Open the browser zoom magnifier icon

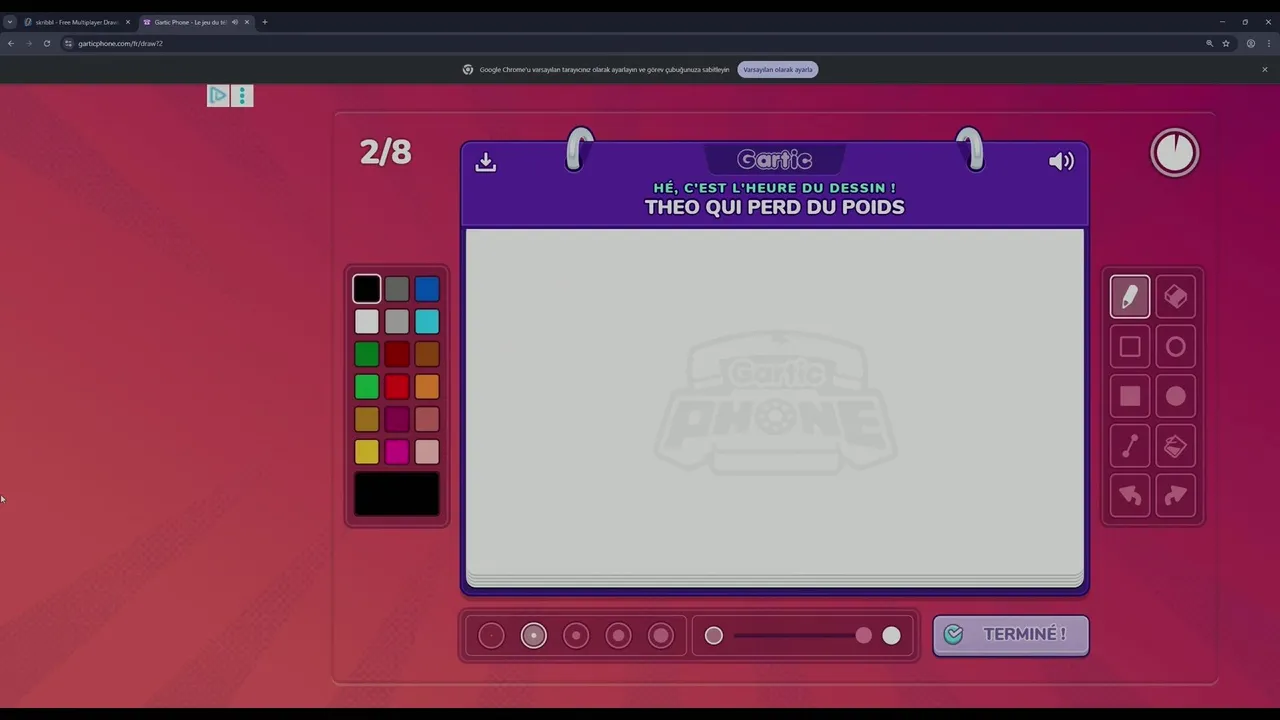tap(1209, 44)
